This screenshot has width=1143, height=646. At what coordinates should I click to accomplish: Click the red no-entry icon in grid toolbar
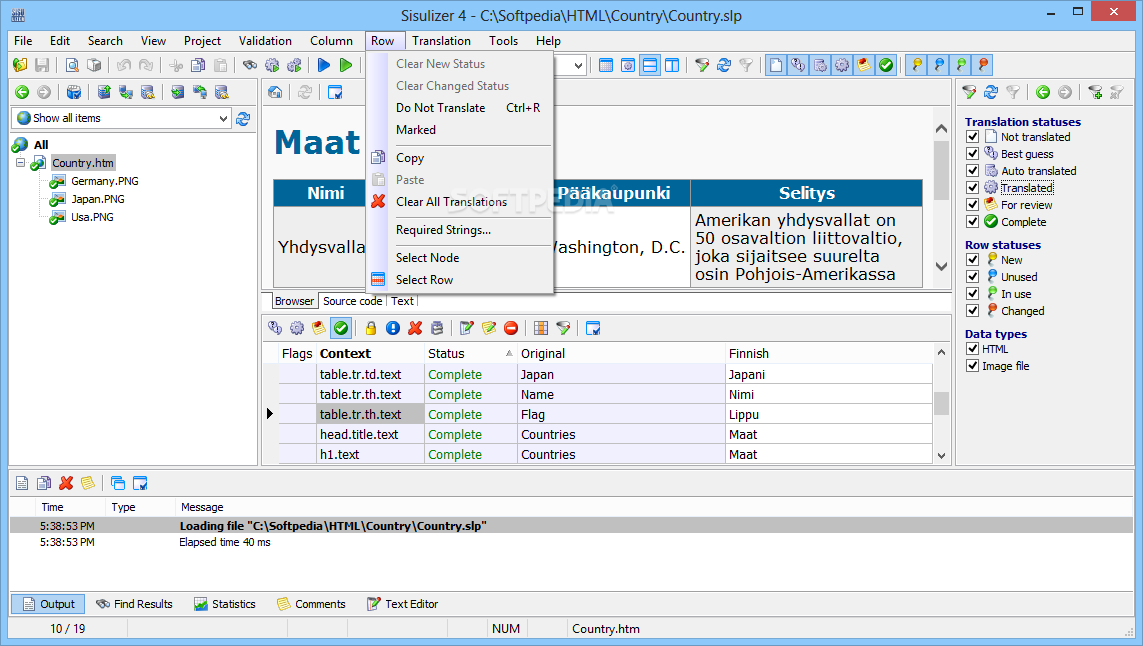point(511,328)
